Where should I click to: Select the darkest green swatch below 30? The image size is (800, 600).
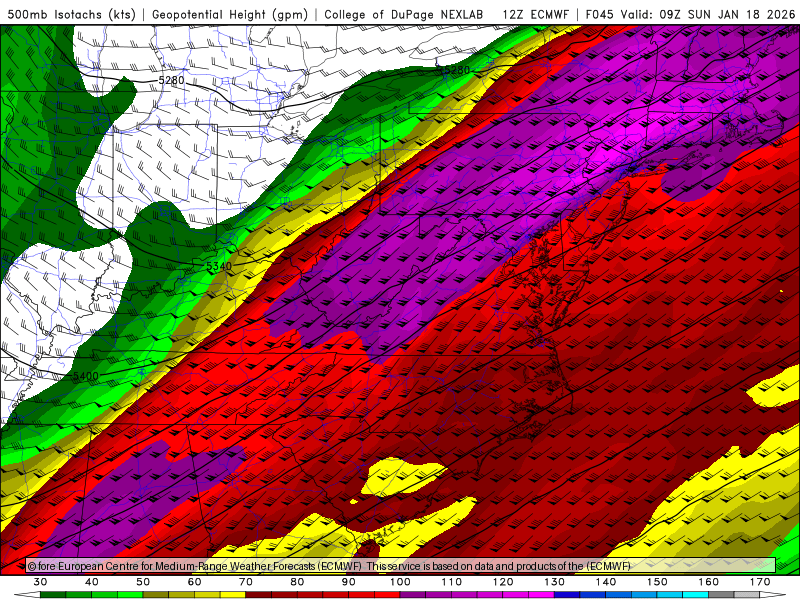[53, 595]
